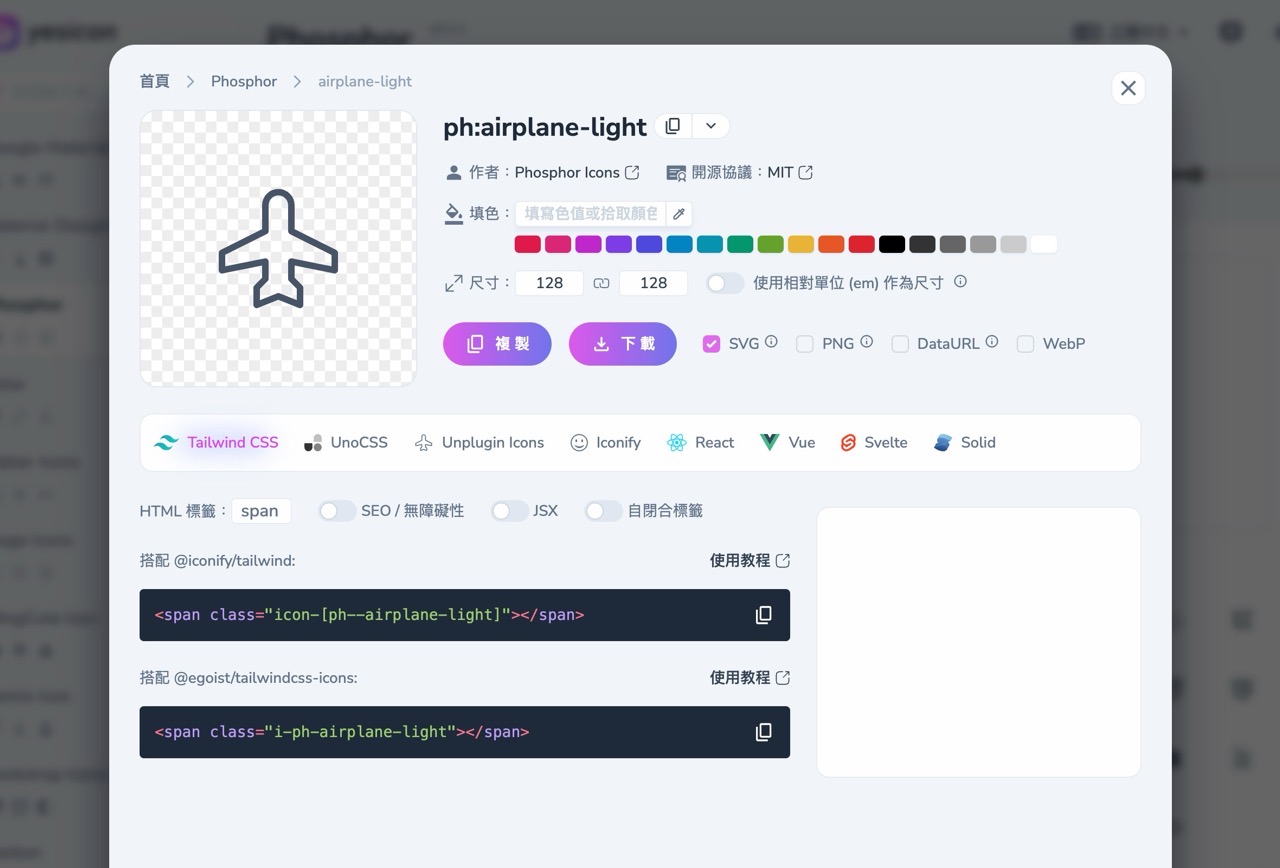Open 使用教程 link for @iconify/tailwind
The width and height of the screenshot is (1280, 868).
[750, 561]
